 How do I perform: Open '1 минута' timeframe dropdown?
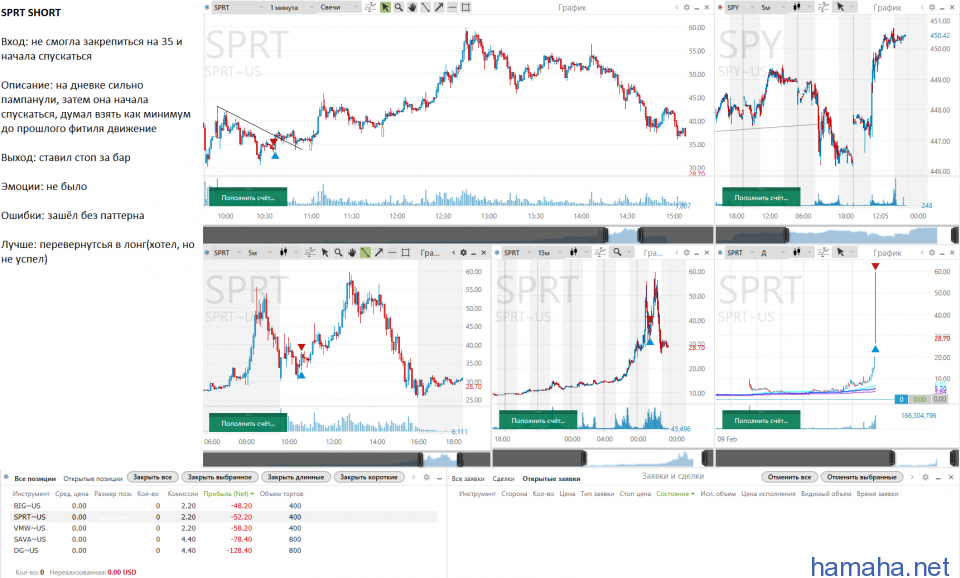click(291, 7)
